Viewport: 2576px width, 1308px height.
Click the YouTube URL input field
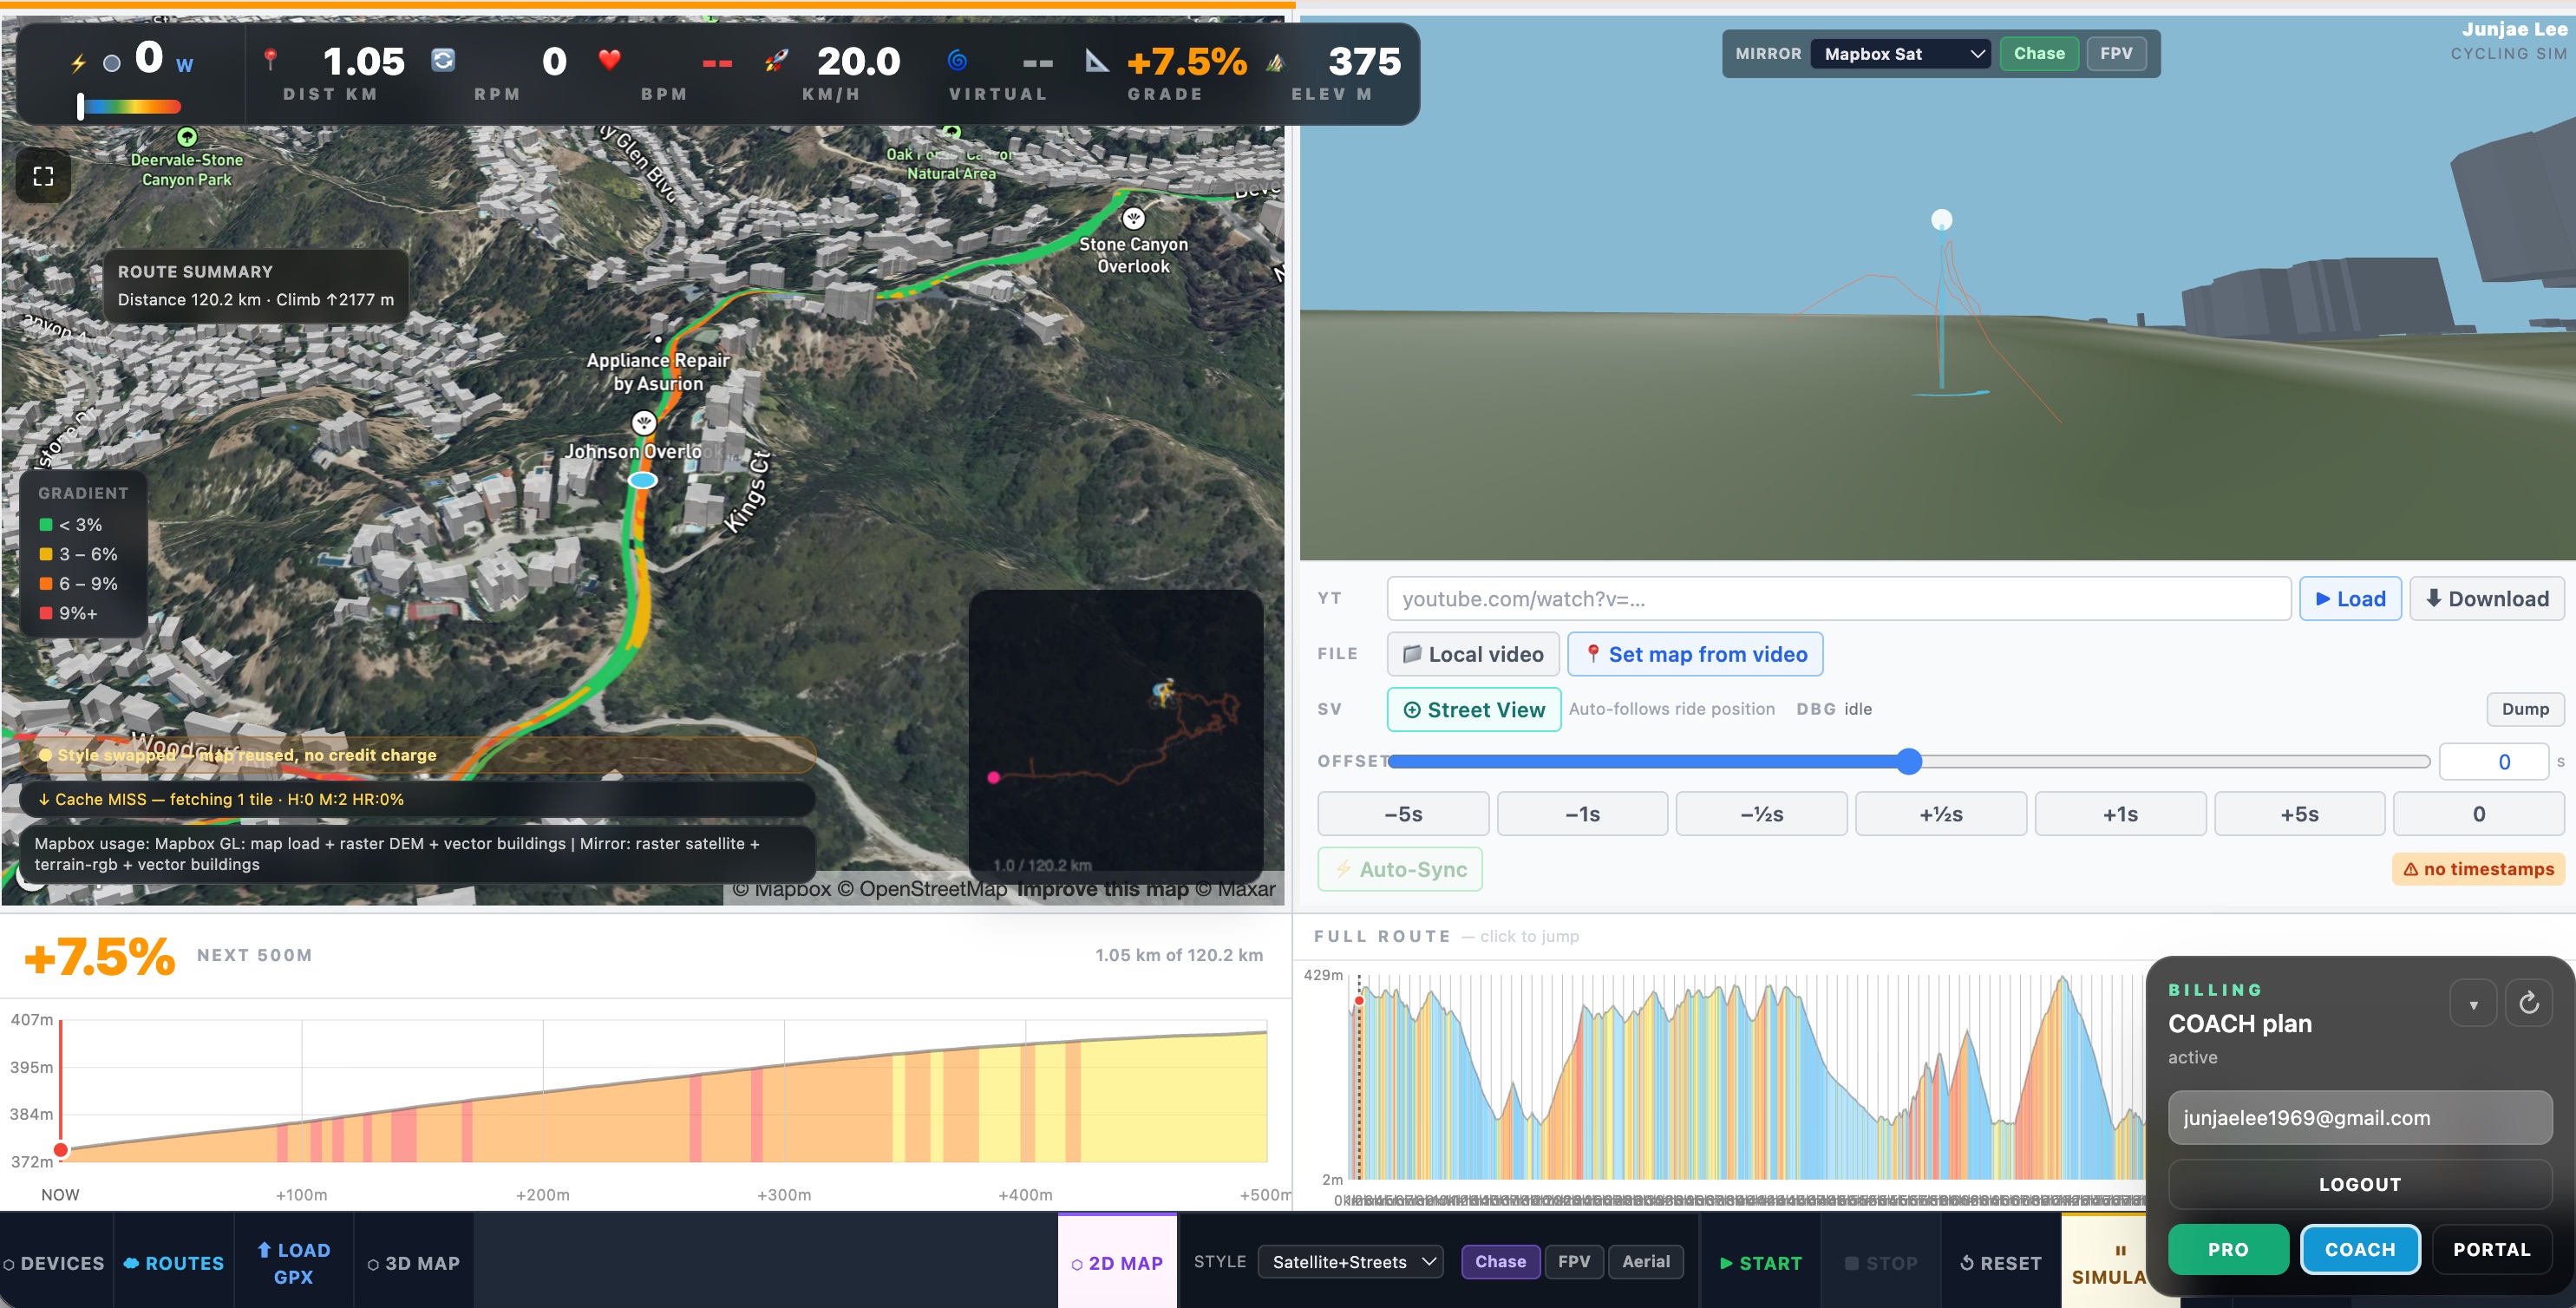point(1837,599)
